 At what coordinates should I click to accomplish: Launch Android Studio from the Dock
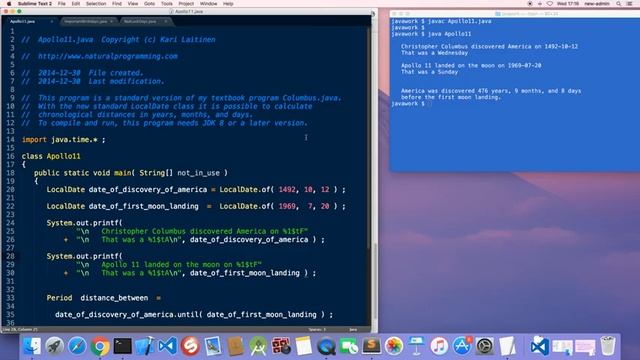[258, 346]
